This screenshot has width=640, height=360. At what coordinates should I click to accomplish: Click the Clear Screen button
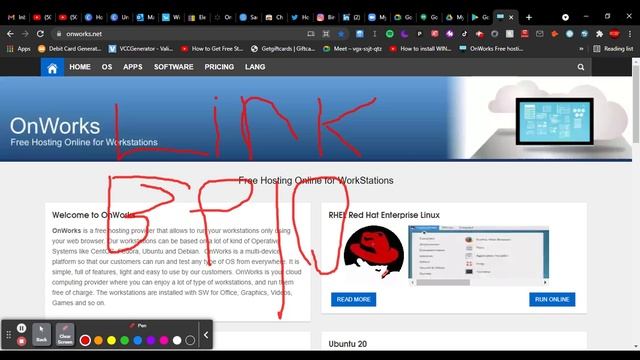tap(65, 334)
